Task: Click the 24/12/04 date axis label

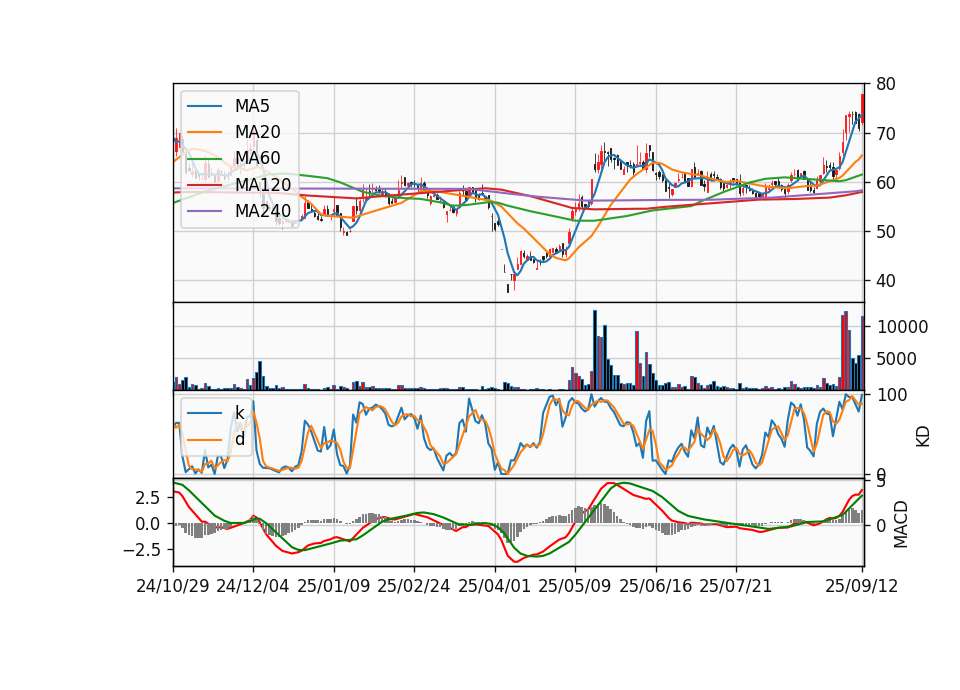Action: (253, 586)
